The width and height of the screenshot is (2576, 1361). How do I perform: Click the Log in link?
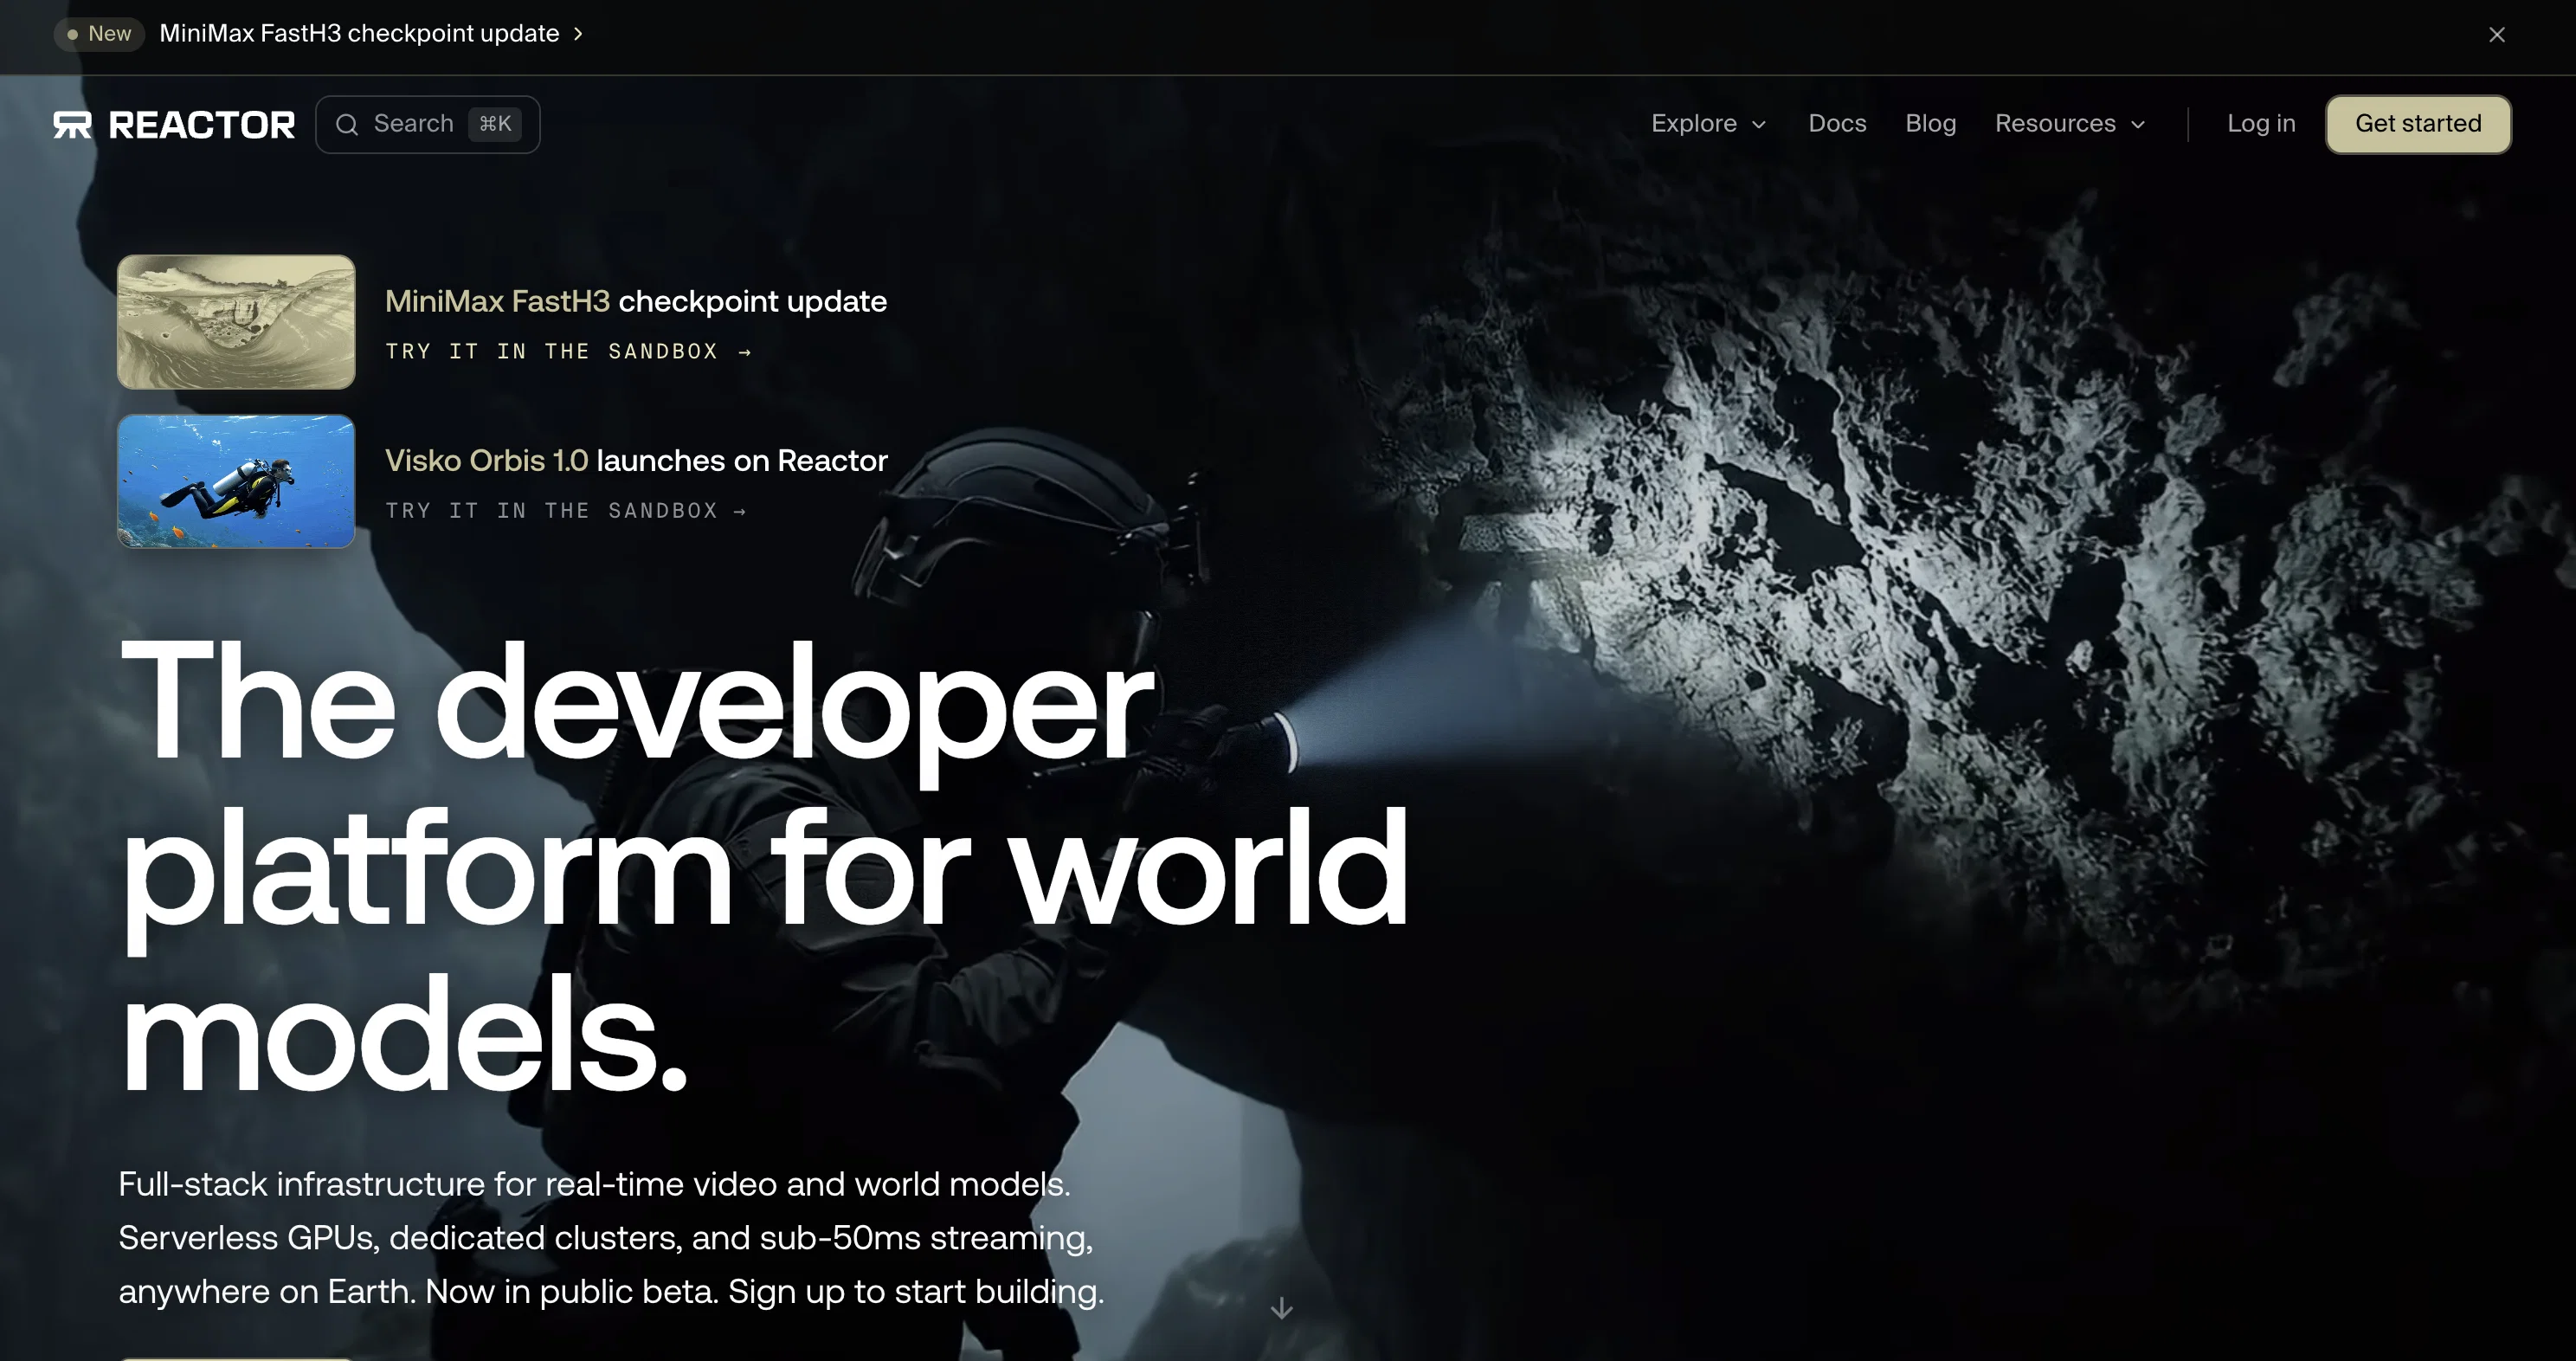2261,124
